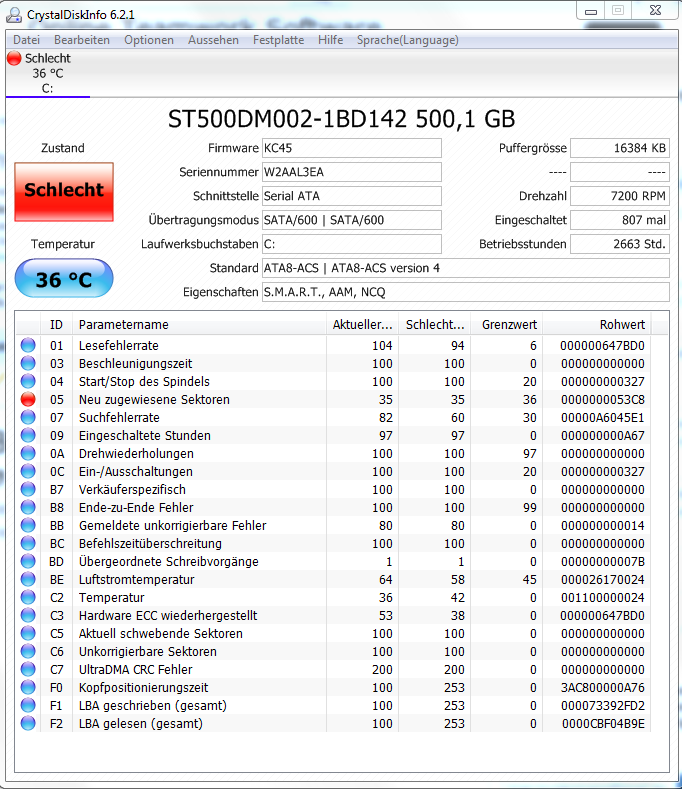
Task: Click the blue icon for LBA geschrieben (gesamt)
Action: [28, 705]
